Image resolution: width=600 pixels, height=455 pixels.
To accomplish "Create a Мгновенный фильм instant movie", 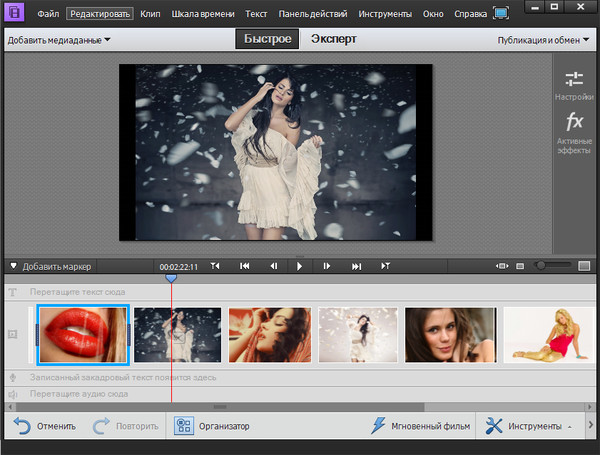I will 421,426.
